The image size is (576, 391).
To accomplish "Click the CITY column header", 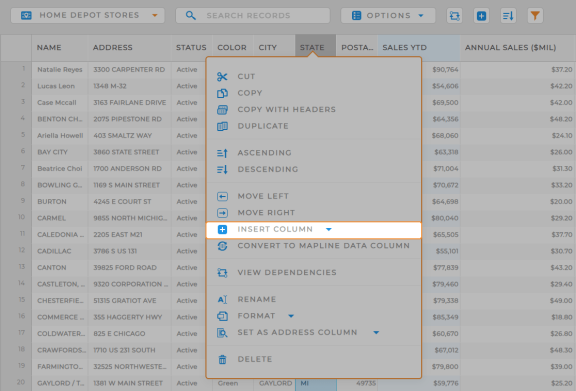I will 274,48.
